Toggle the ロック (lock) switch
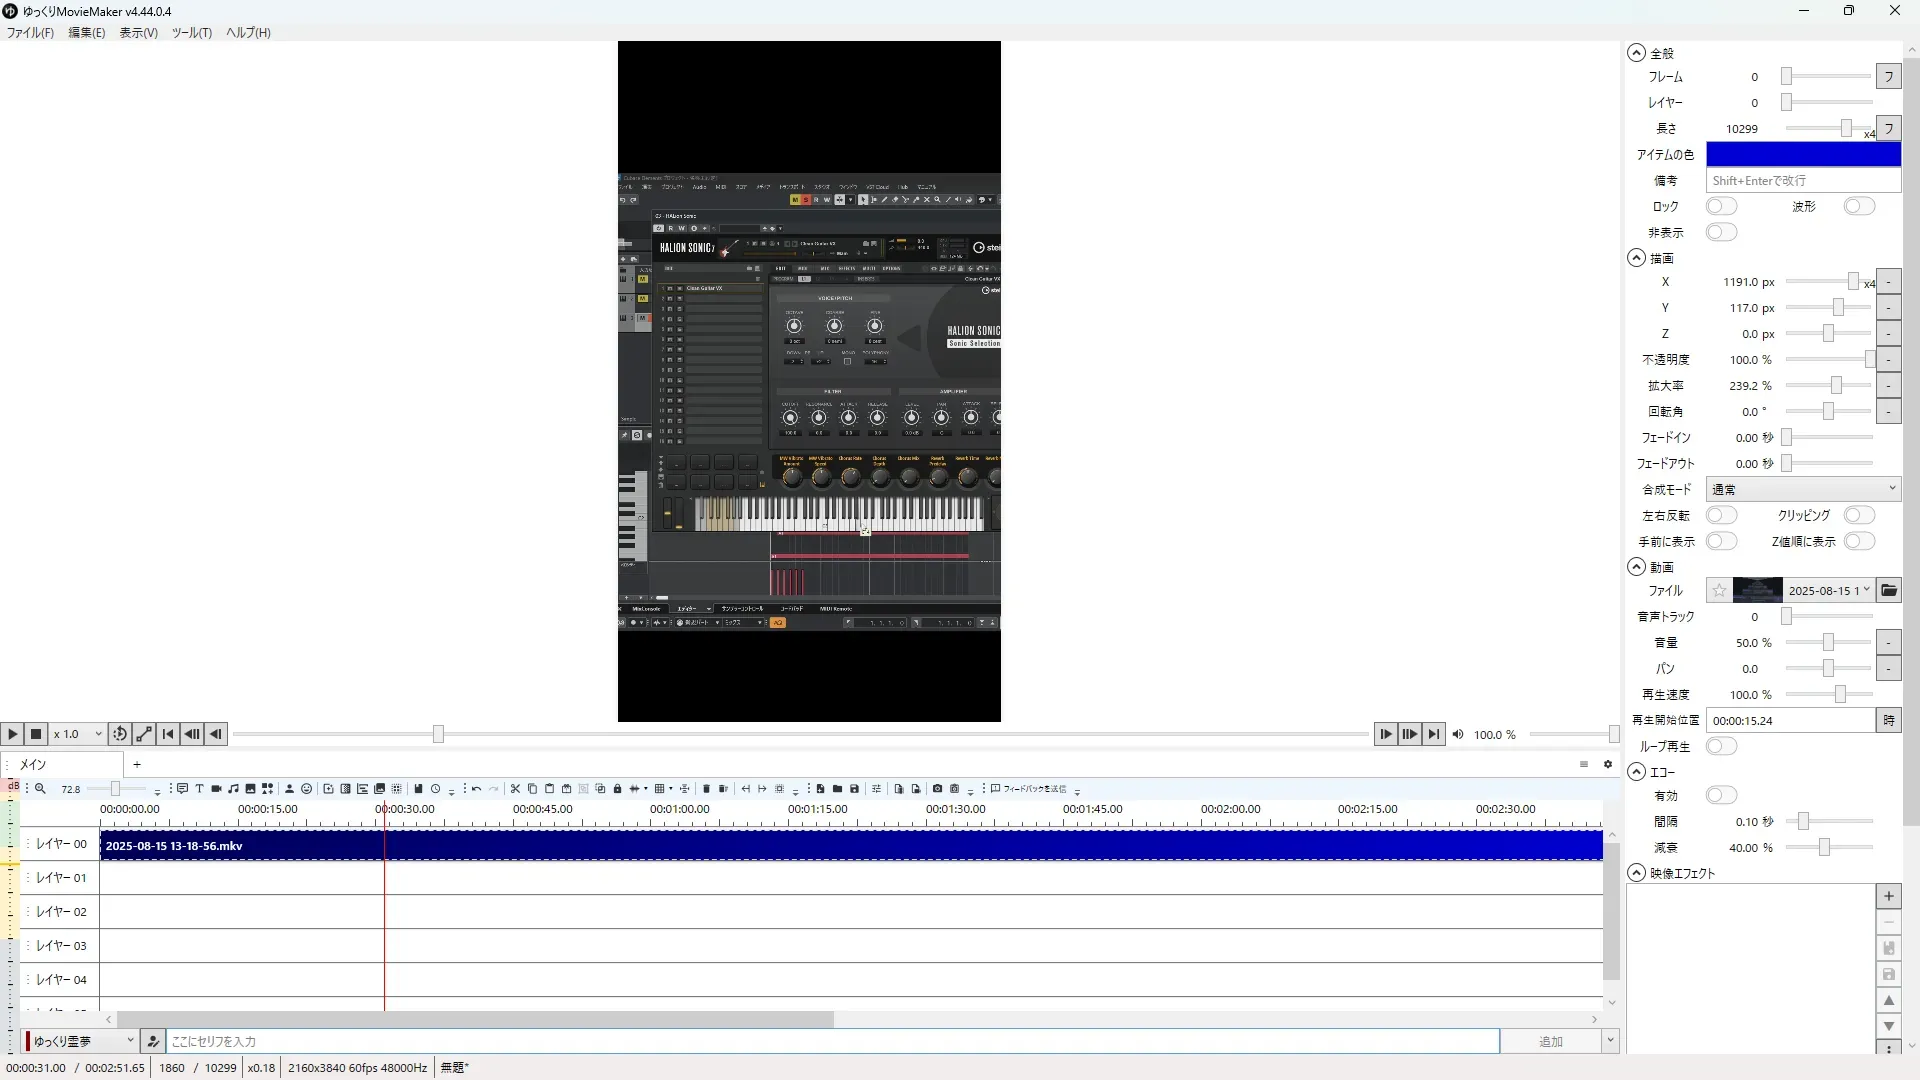The image size is (1920, 1080). point(1721,206)
